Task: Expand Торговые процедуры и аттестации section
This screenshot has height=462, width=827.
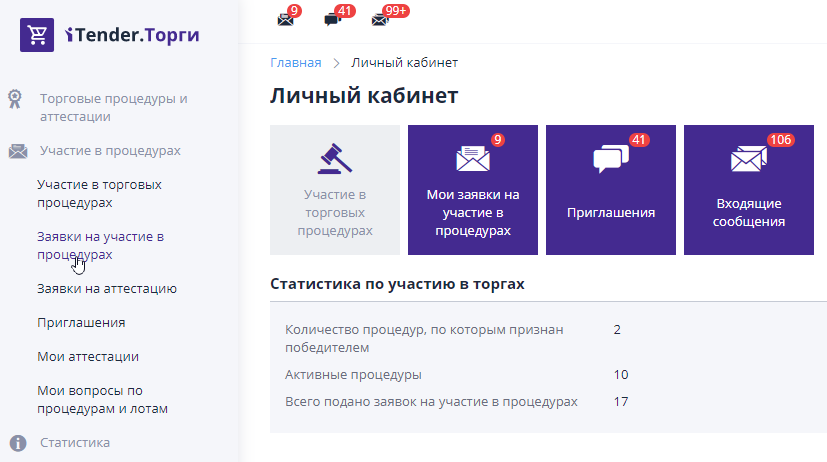Action: coord(113,107)
